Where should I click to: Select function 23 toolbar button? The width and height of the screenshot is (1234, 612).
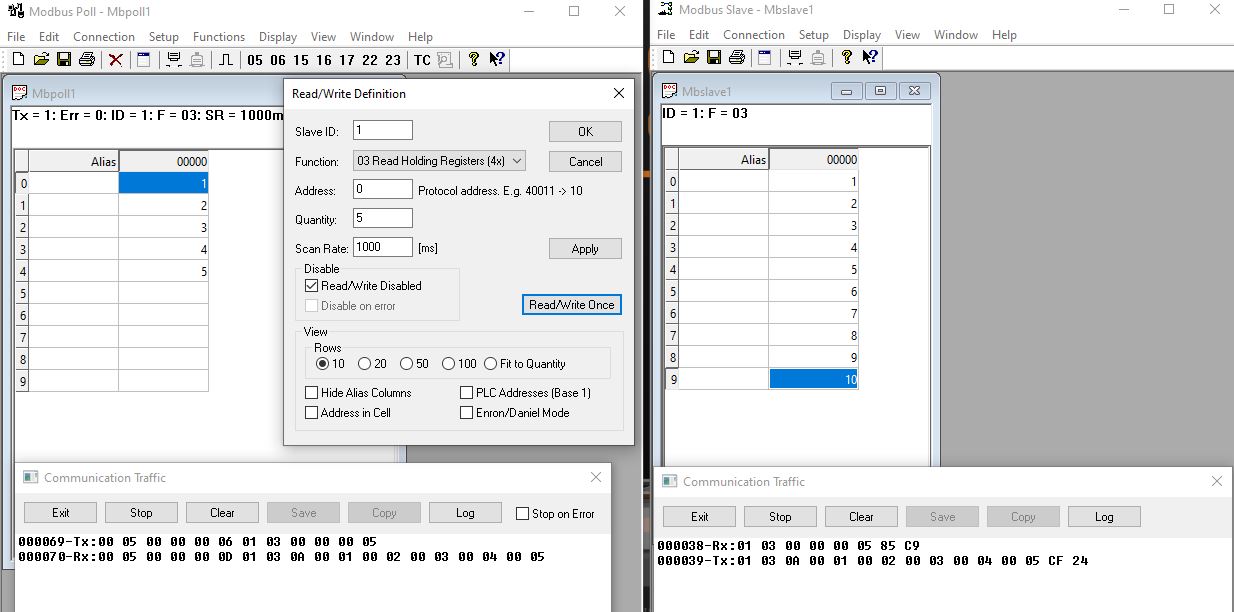(x=393, y=60)
